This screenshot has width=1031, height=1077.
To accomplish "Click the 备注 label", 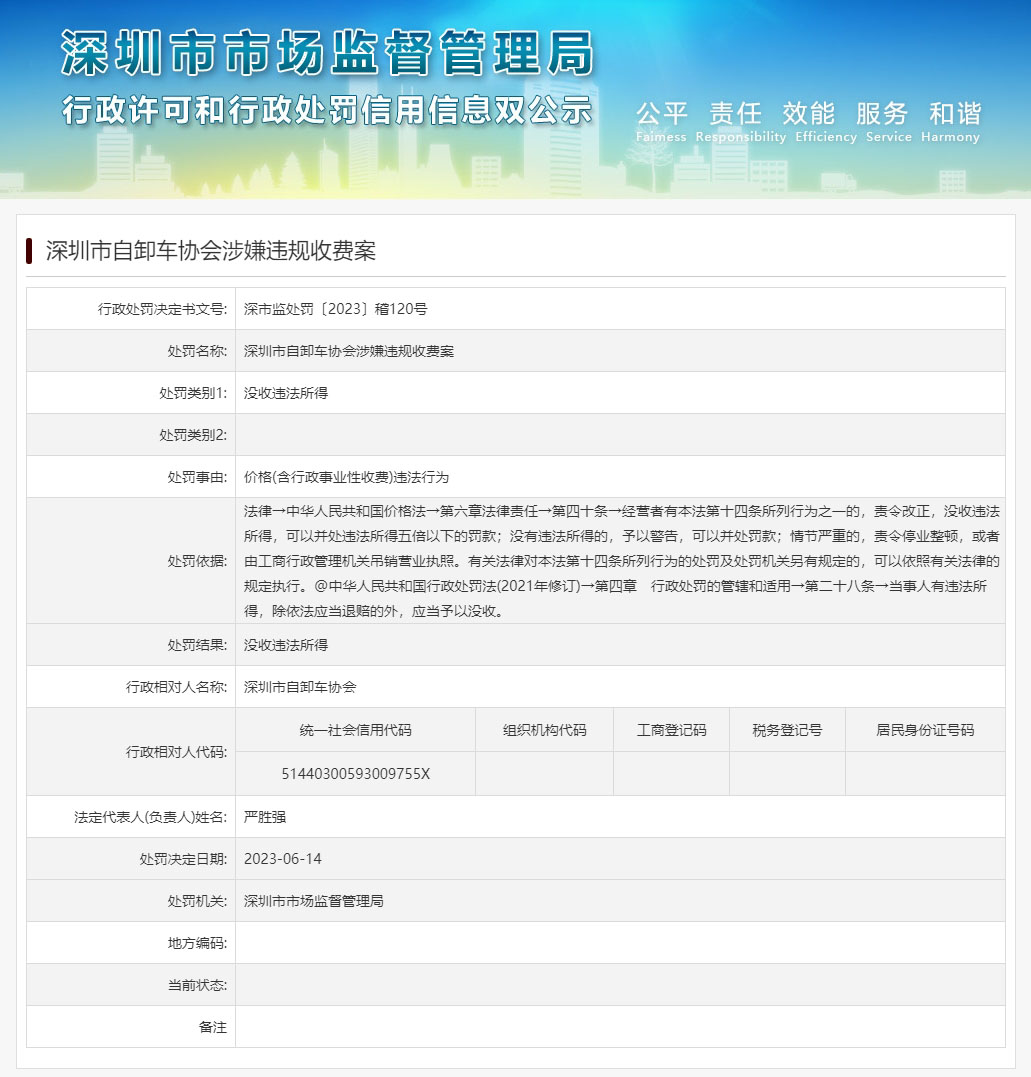I will tap(212, 1027).
